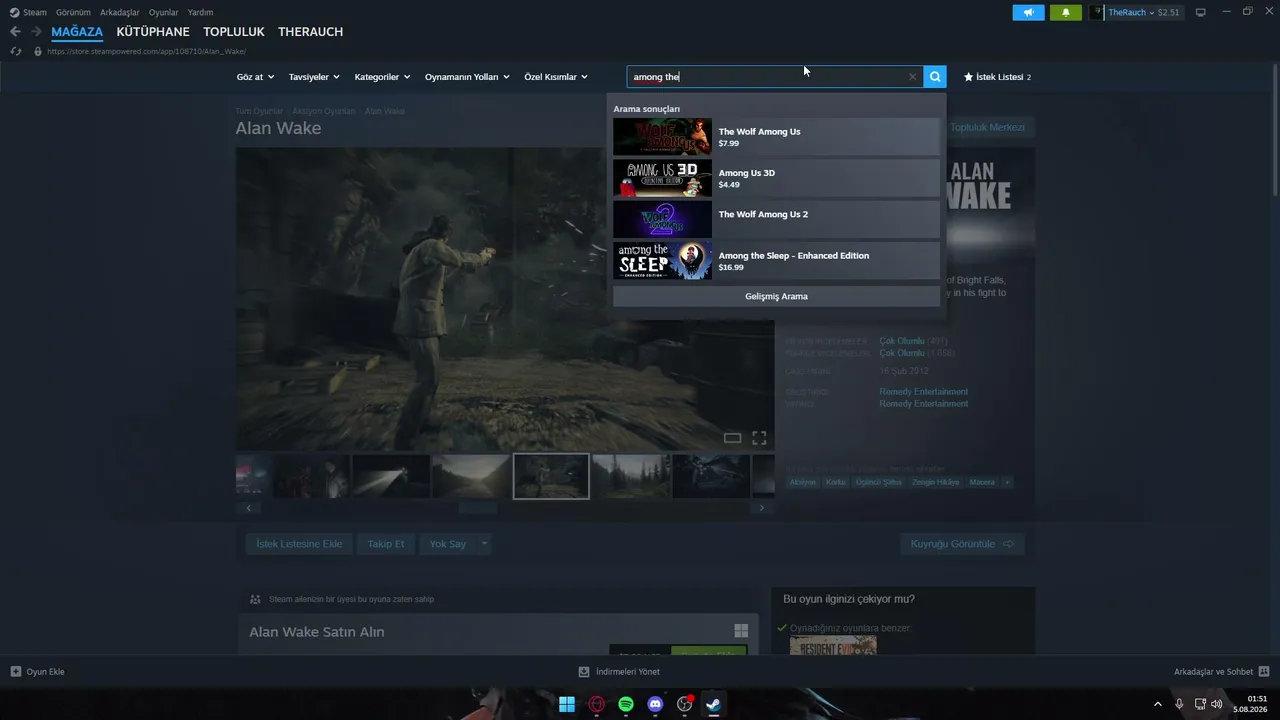Open the Arkadaşlar menu
The height and width of the screenshot is (720, 1280).
[119, 12]
